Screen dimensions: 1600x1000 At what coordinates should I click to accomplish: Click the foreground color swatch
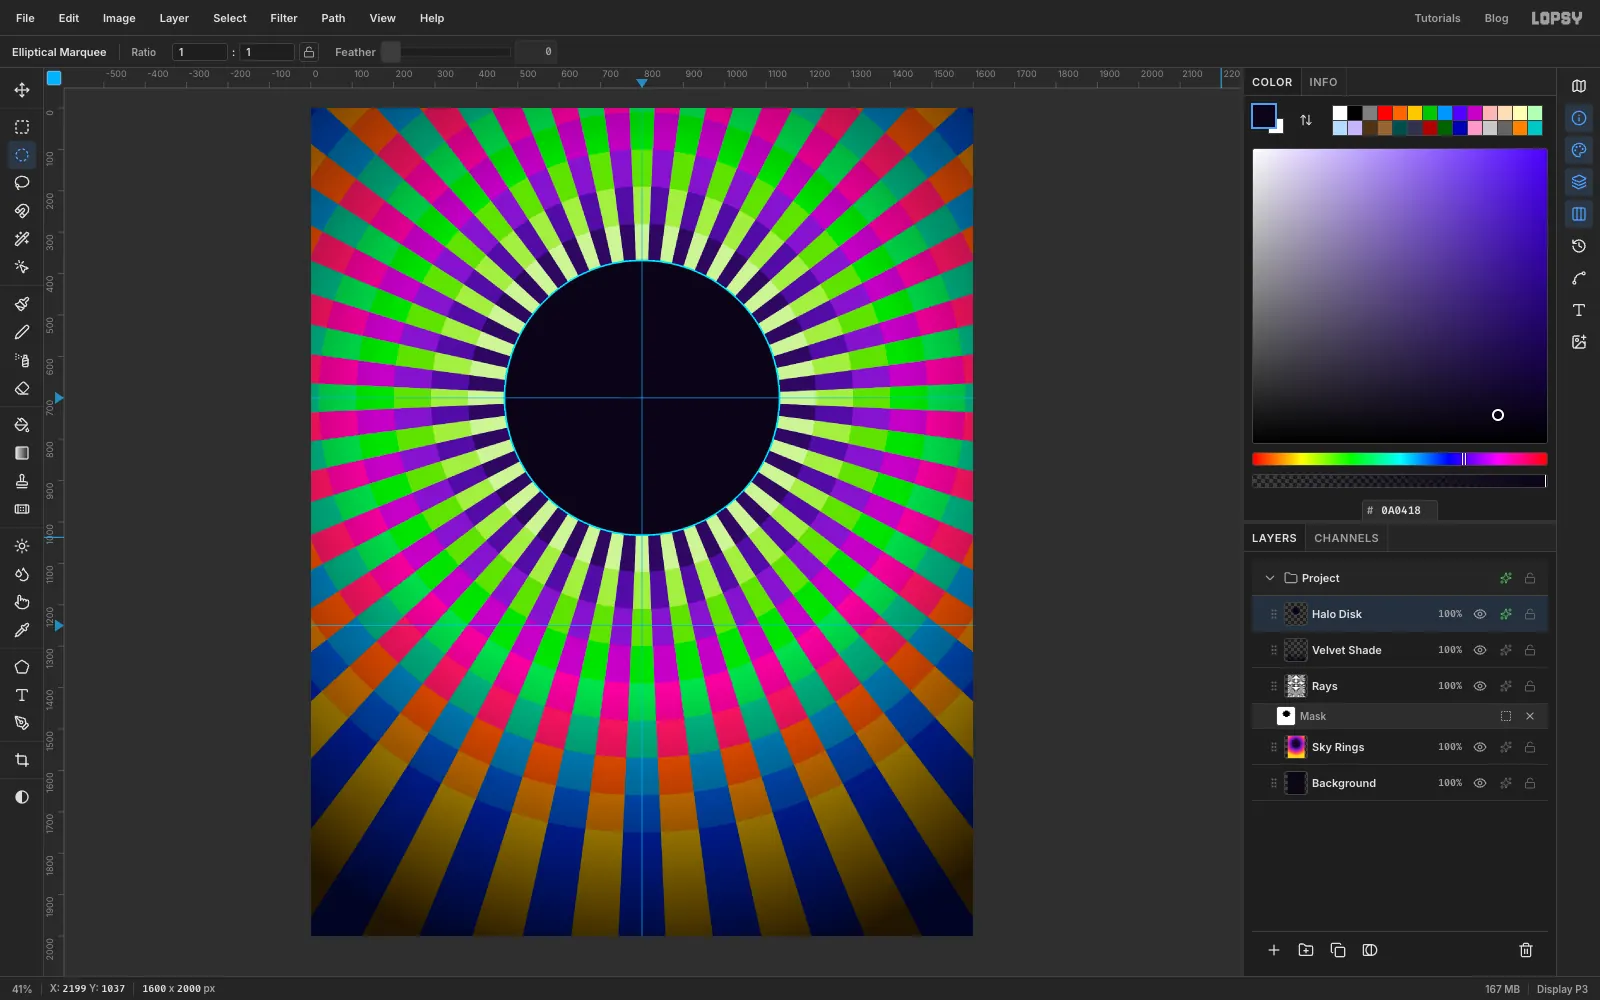tap(1264, 116)
